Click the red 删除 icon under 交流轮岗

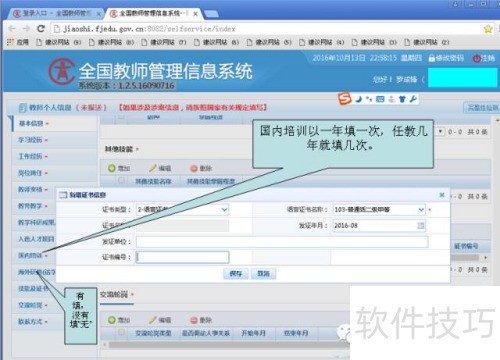click(194, 320)
